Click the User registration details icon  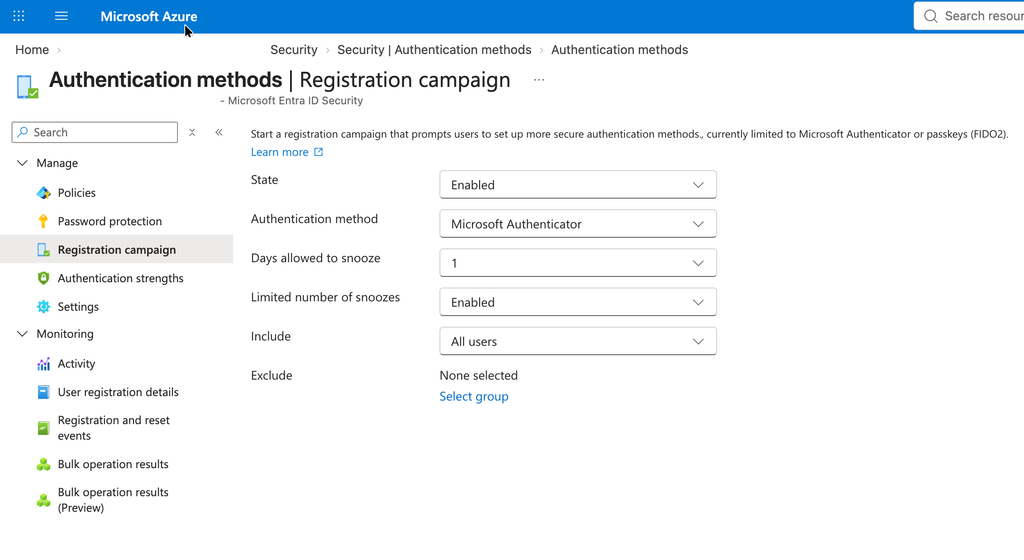(x=44, y=392)
